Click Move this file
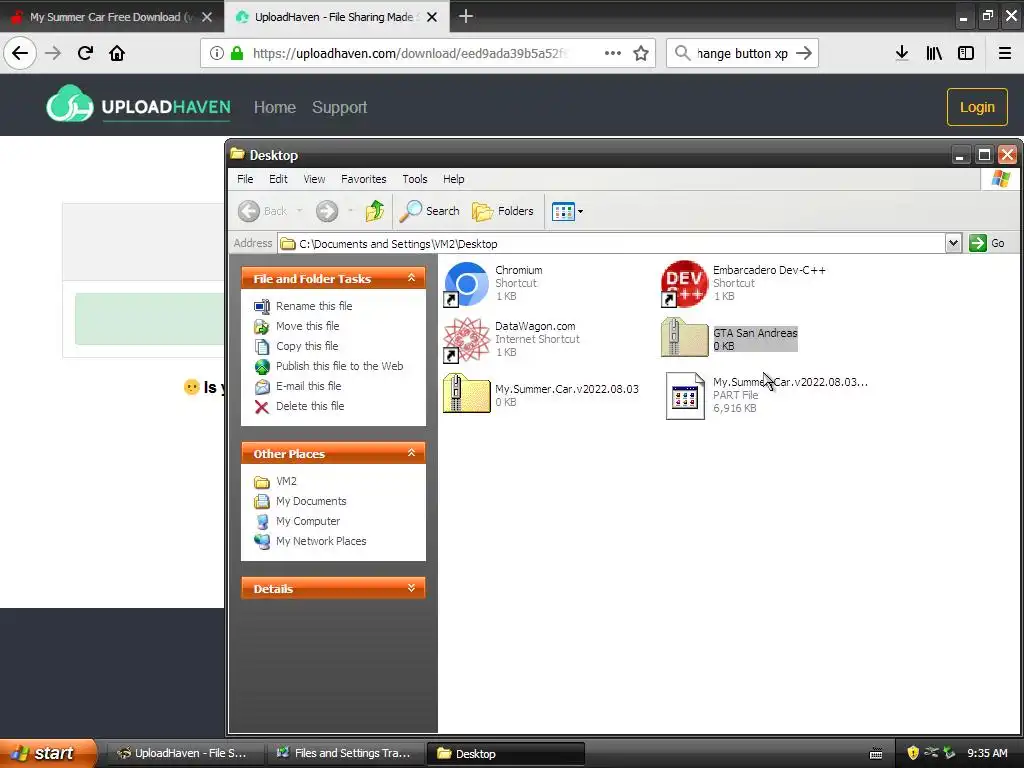The image size is (1024, 768). pyautogui.click(x=308, y=326)
